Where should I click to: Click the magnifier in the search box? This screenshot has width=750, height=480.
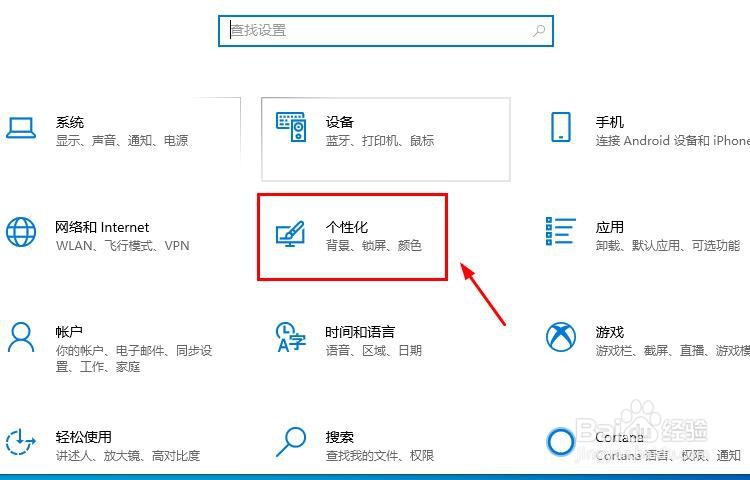(539, 31)
